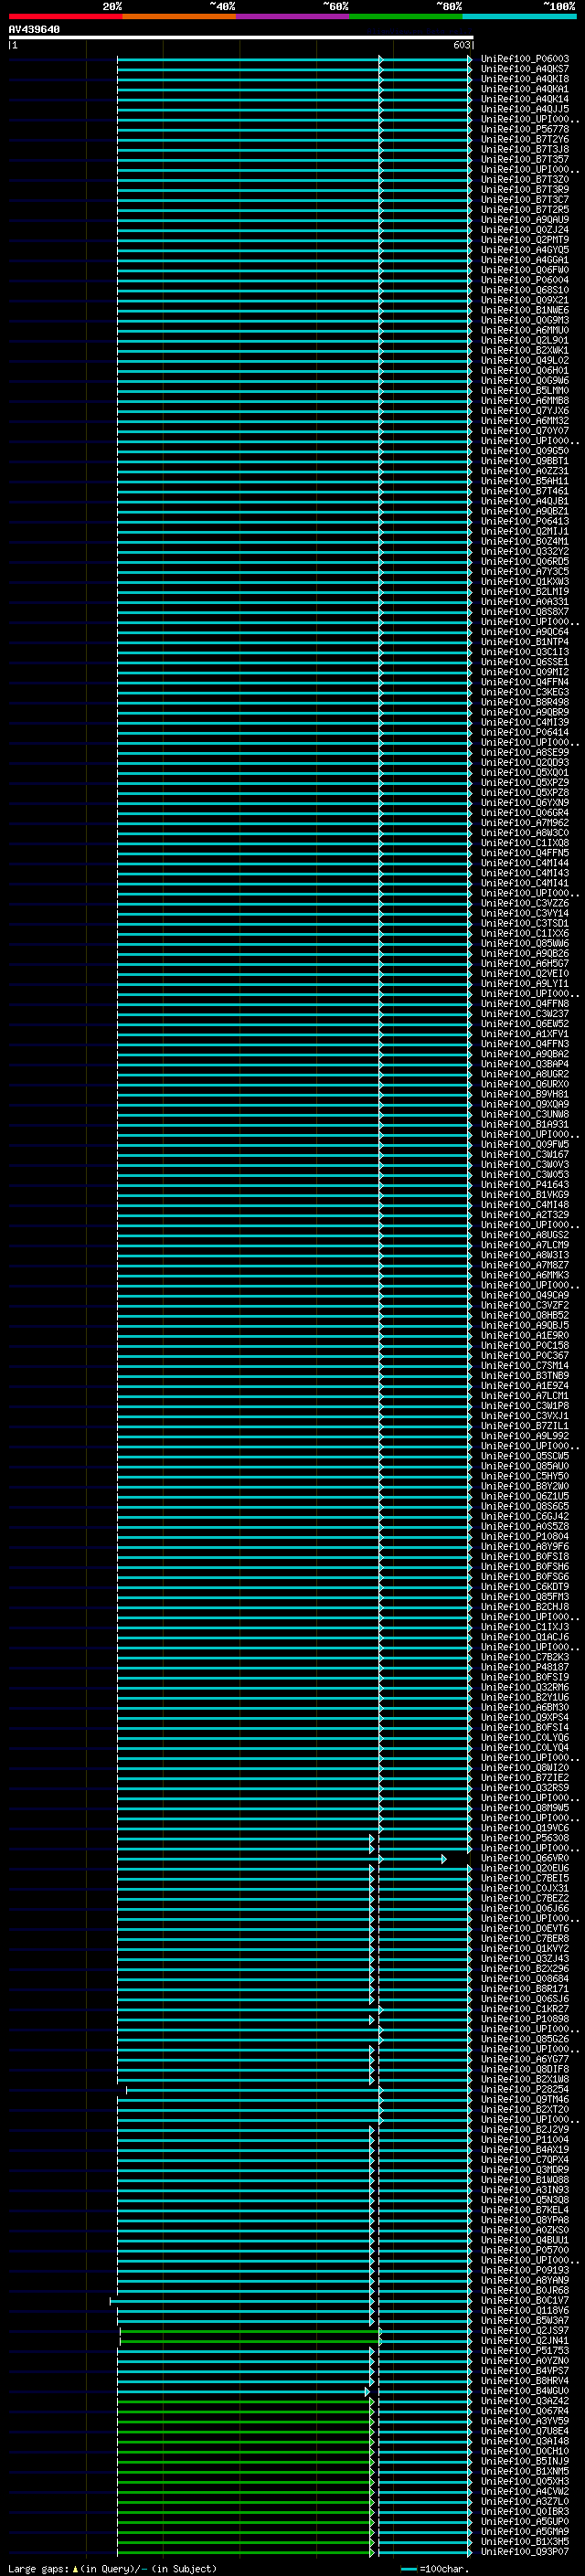Select the UniRef100_Q2PMT9 label
Screen dimensions: 585x2576
(x=525, y=240)
